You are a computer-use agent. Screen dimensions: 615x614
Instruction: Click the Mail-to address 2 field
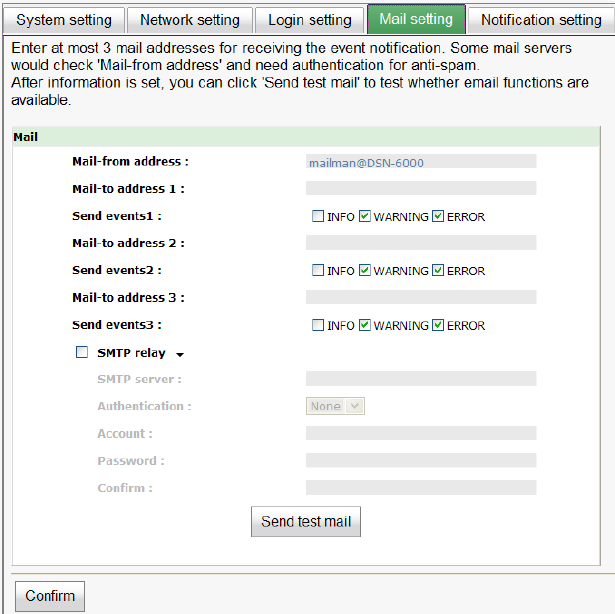[x=421, y=243]
